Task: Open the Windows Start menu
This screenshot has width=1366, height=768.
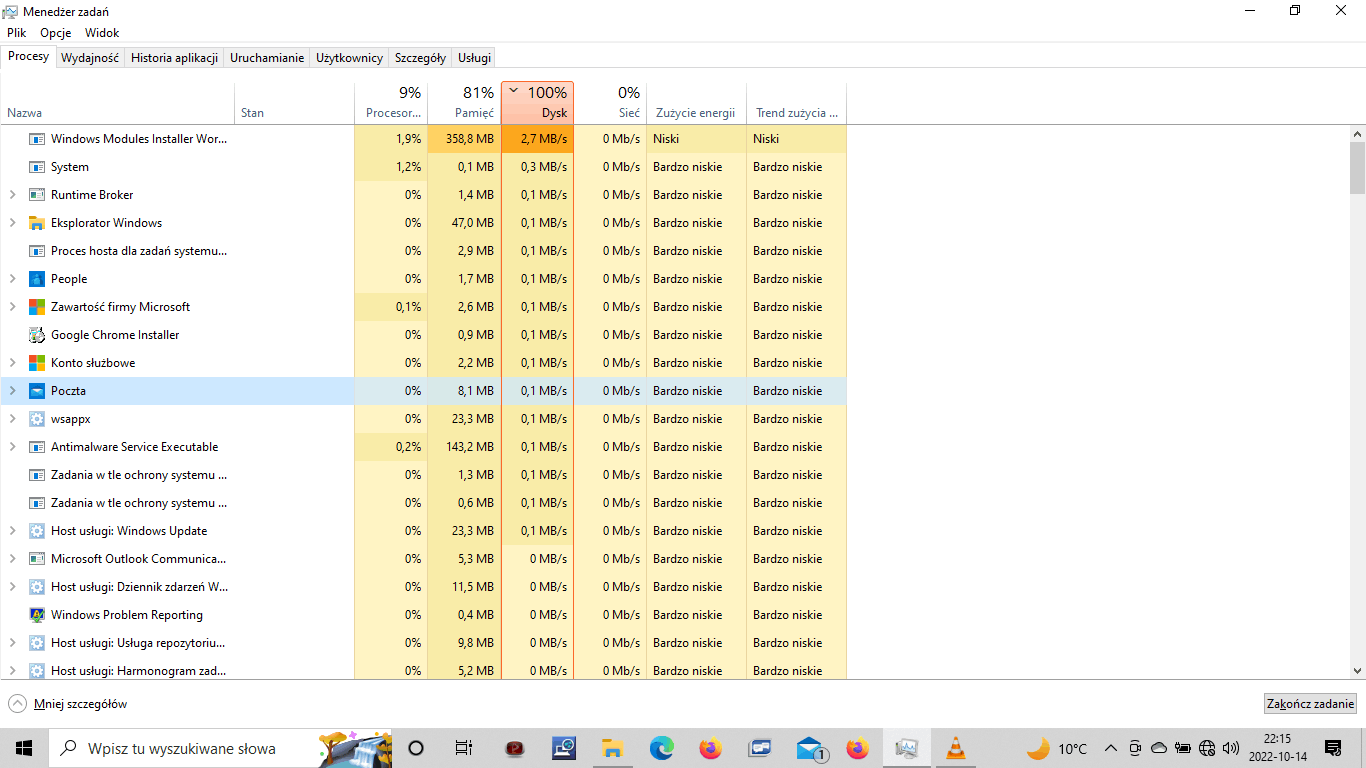Action: click(24, 748)
